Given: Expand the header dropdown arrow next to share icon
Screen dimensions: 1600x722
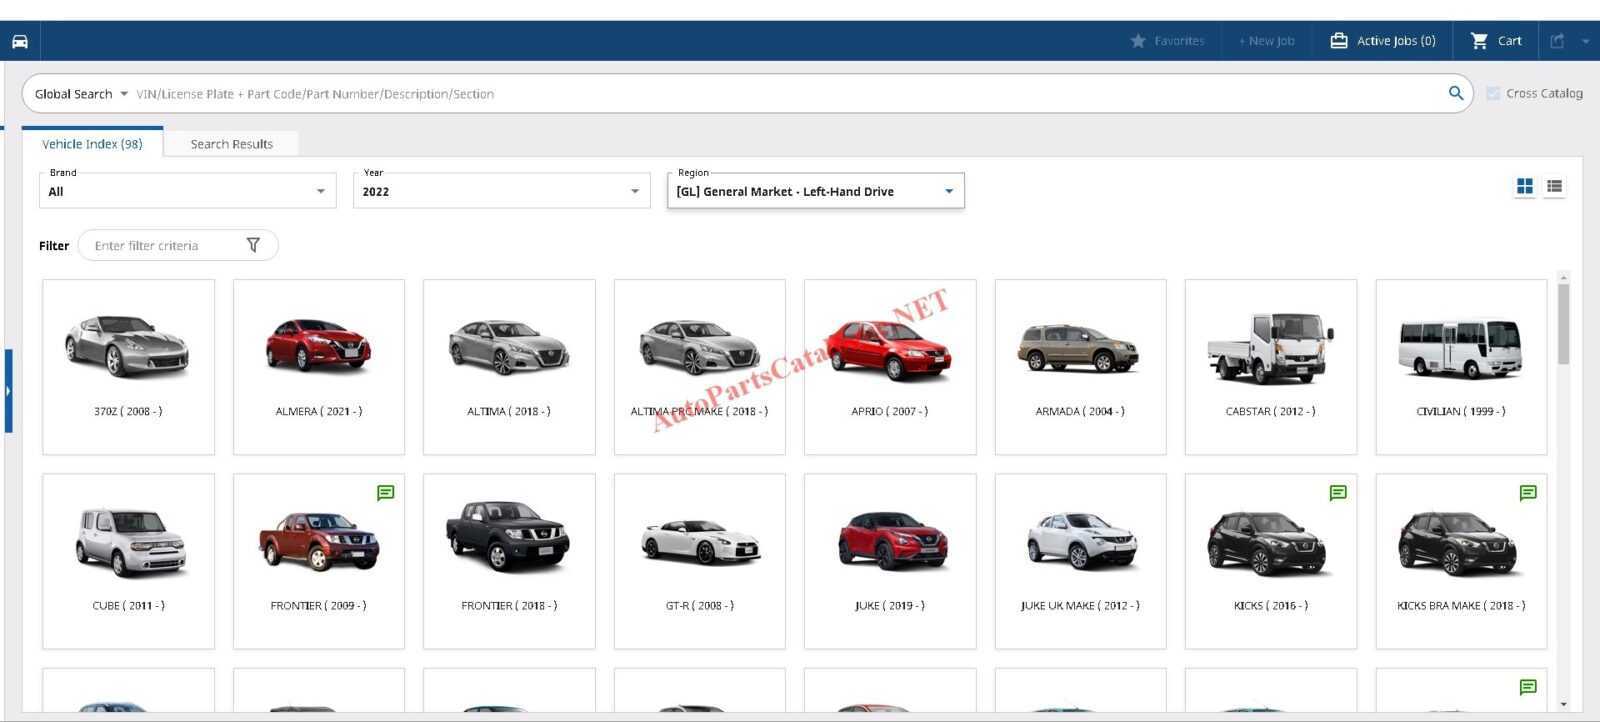Looking at the screenshot, I should (1585, 41).
